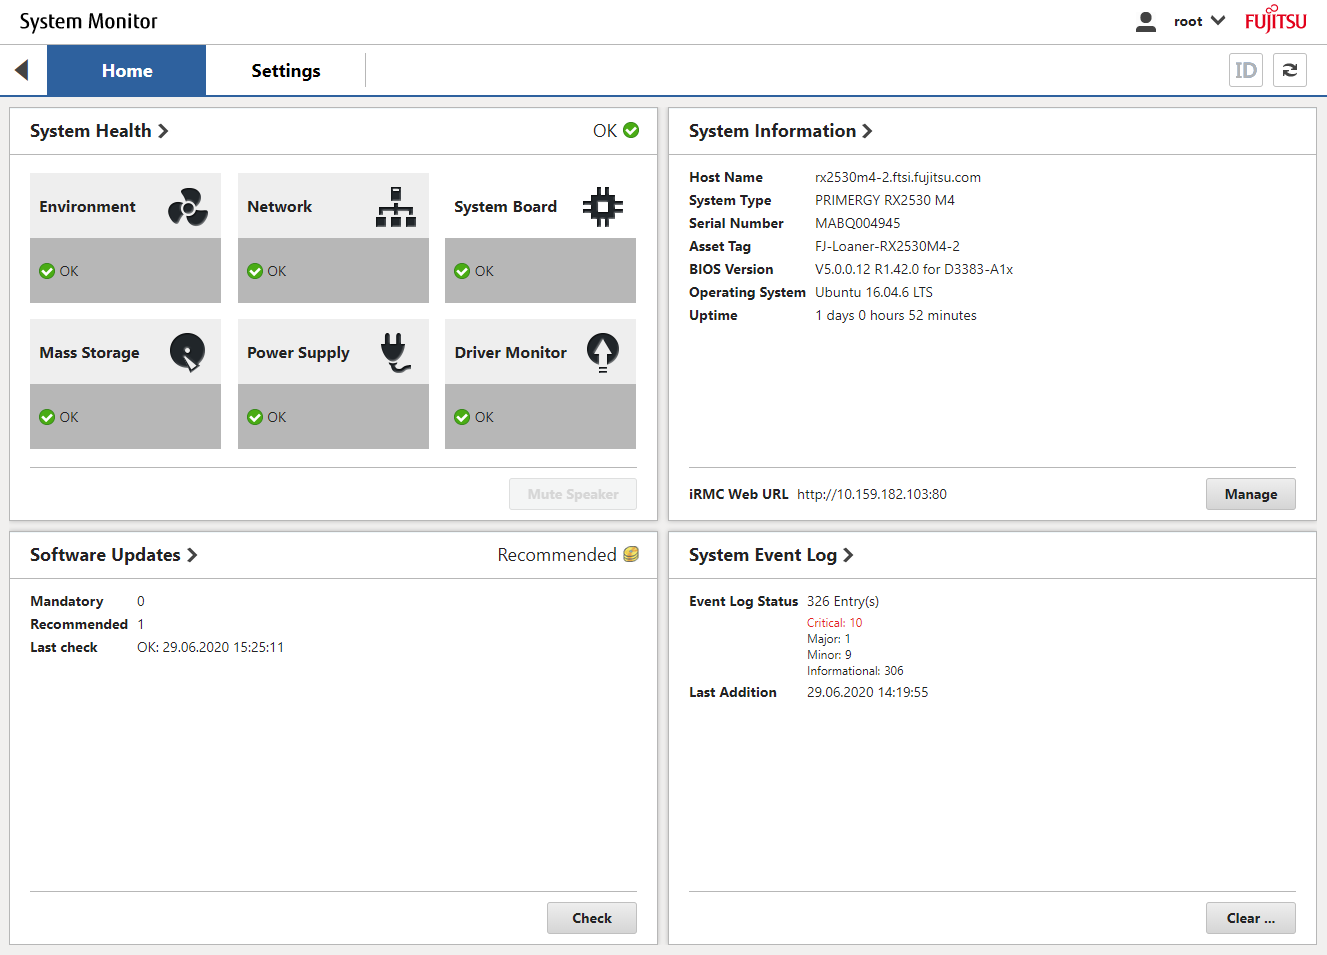Click the ID identify button in toolbar
This screenshot has width=1327, height=955.
coord(1245,70)
